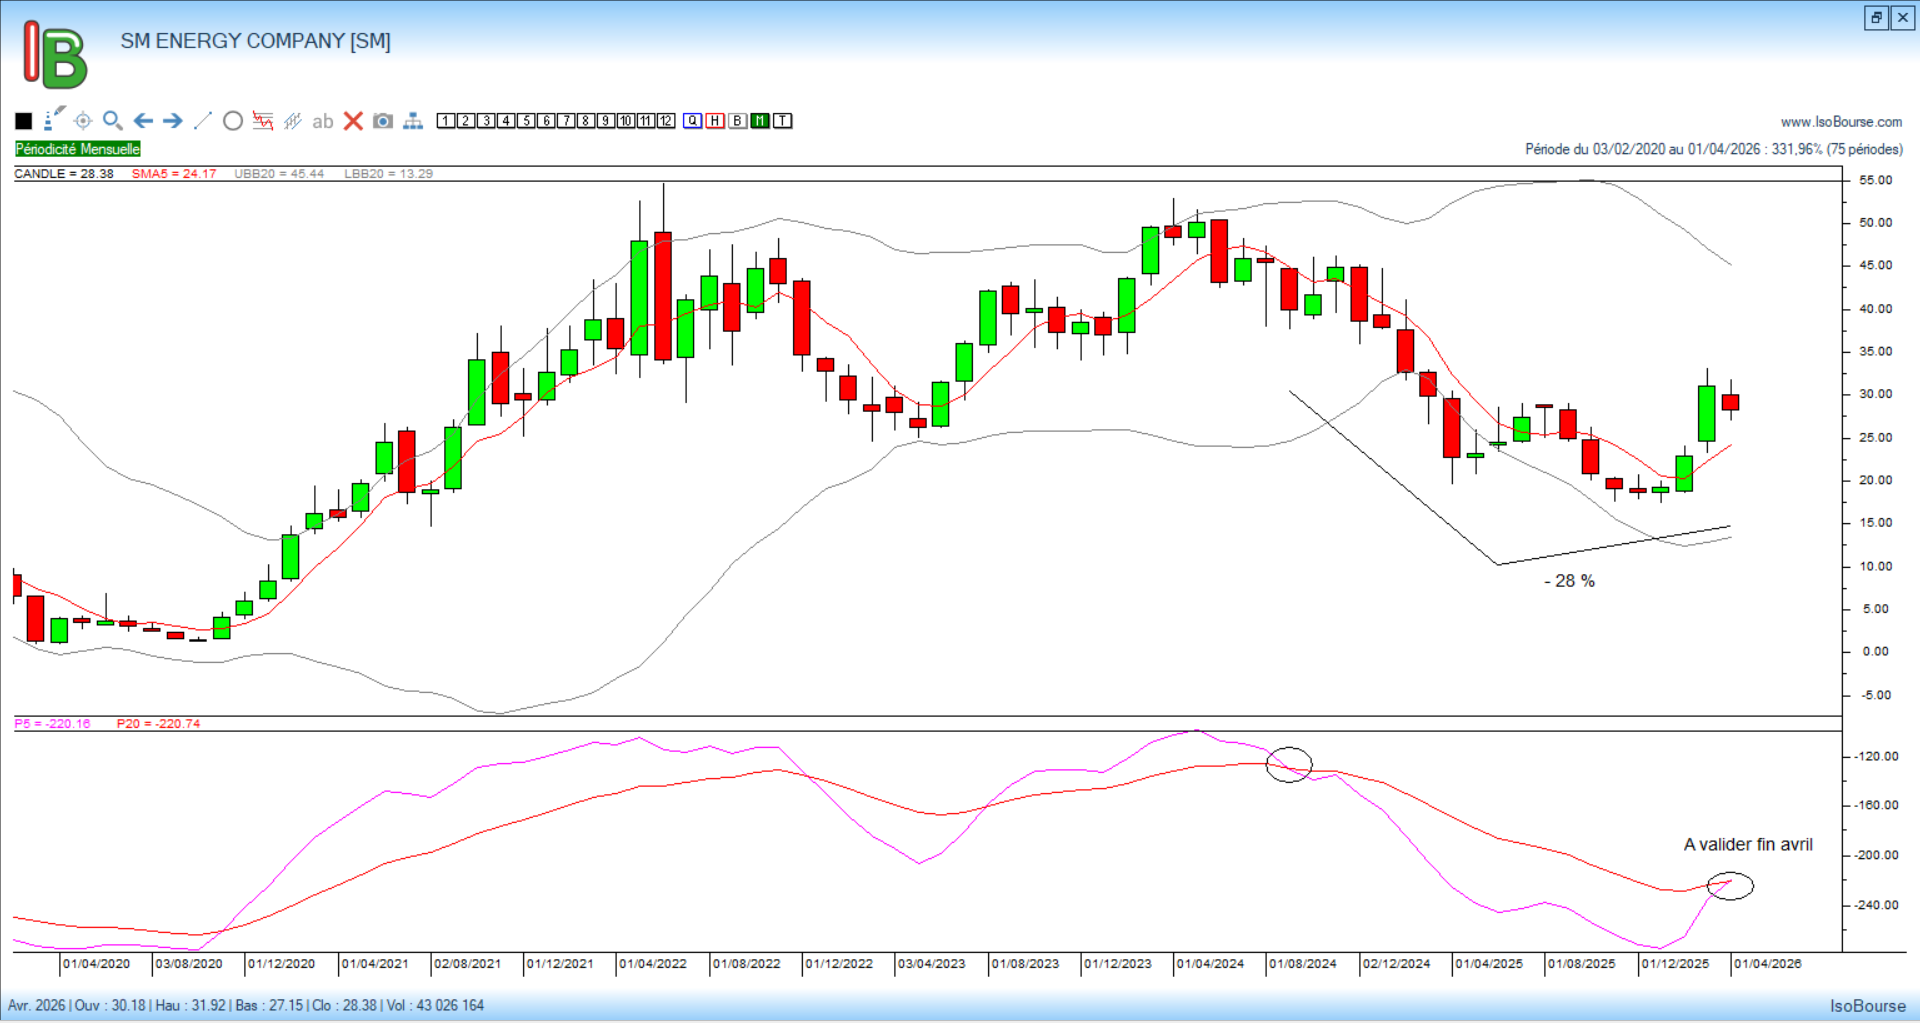
Task: Select numbered preset 12
Action: [666, 121]
